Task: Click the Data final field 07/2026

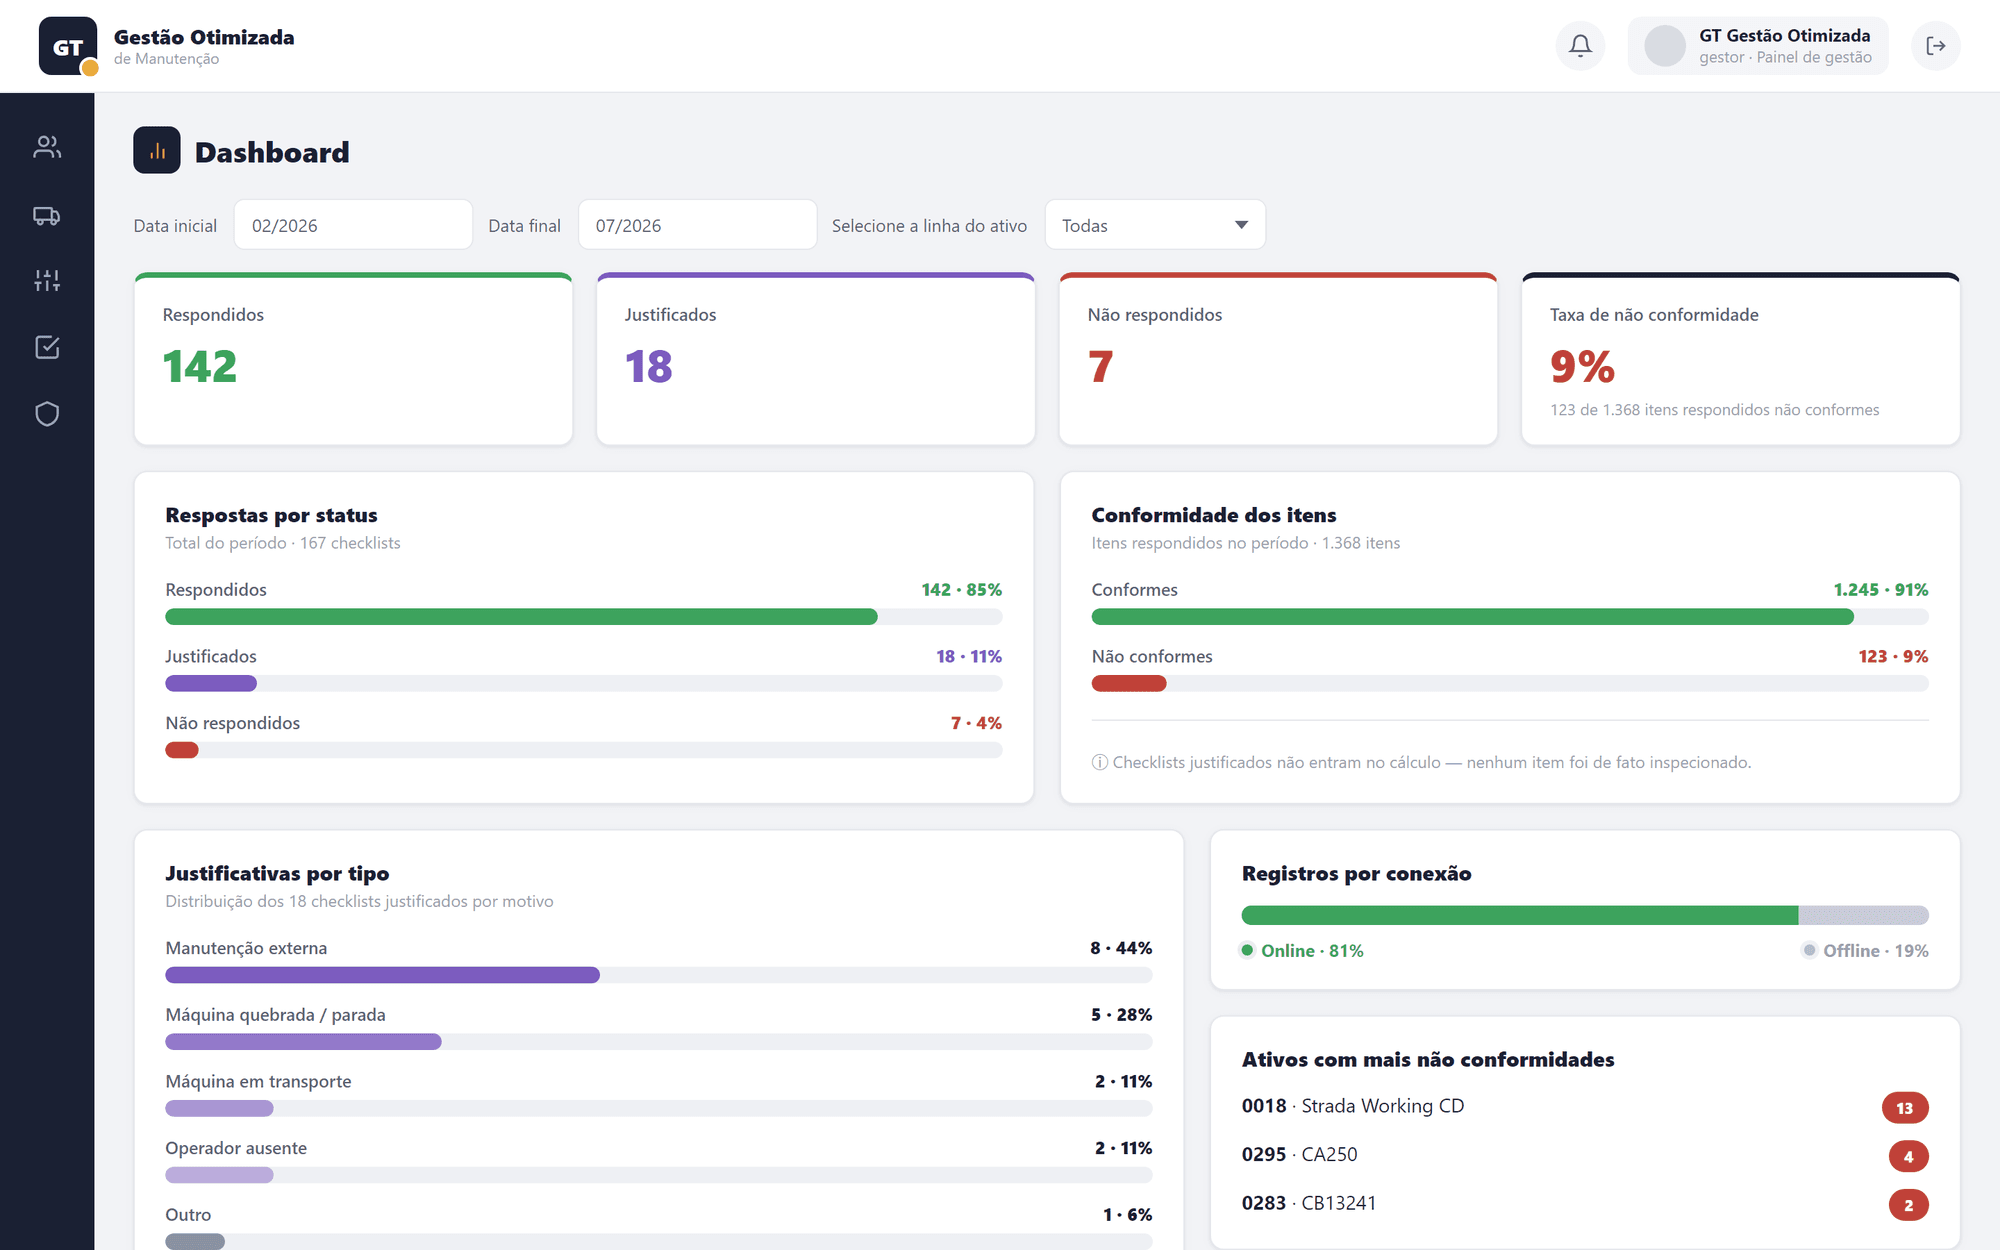Action: pos(697,225)
